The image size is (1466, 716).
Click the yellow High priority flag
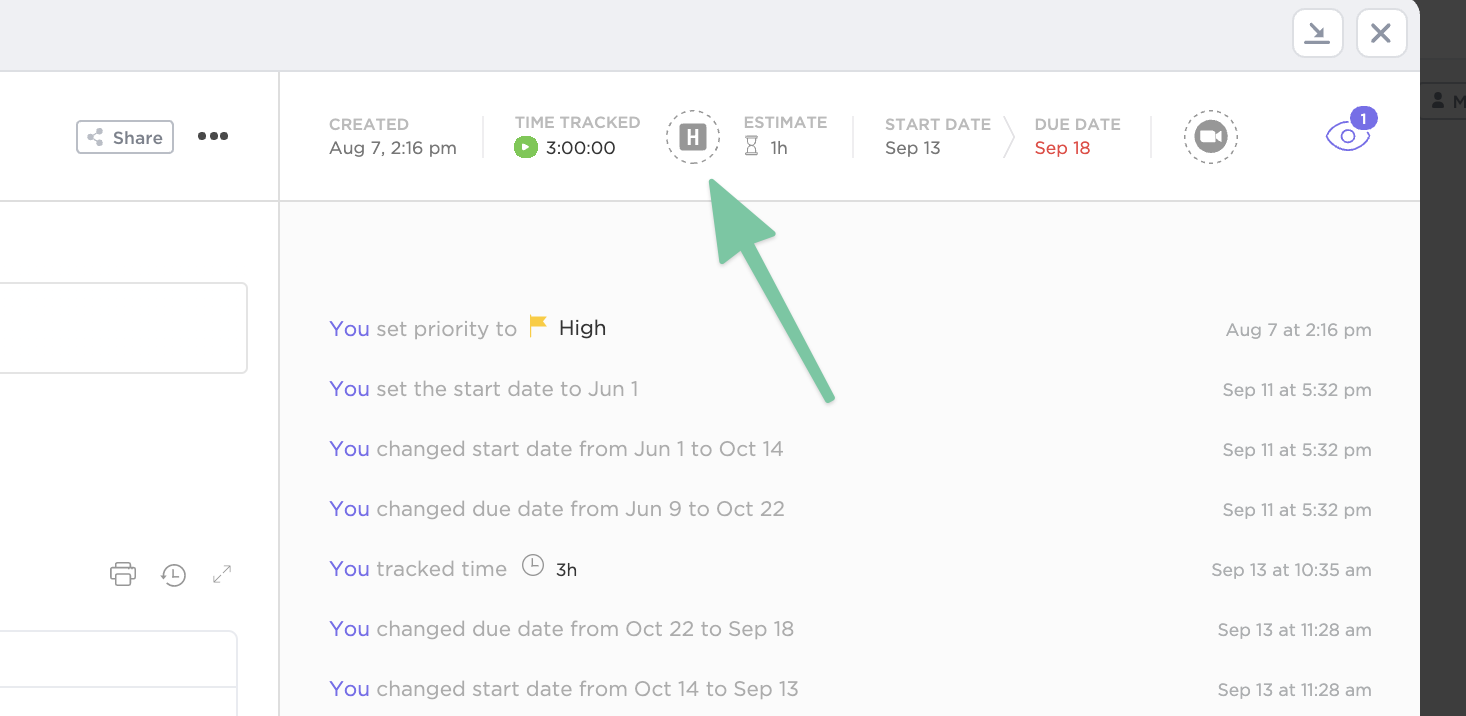538,326
